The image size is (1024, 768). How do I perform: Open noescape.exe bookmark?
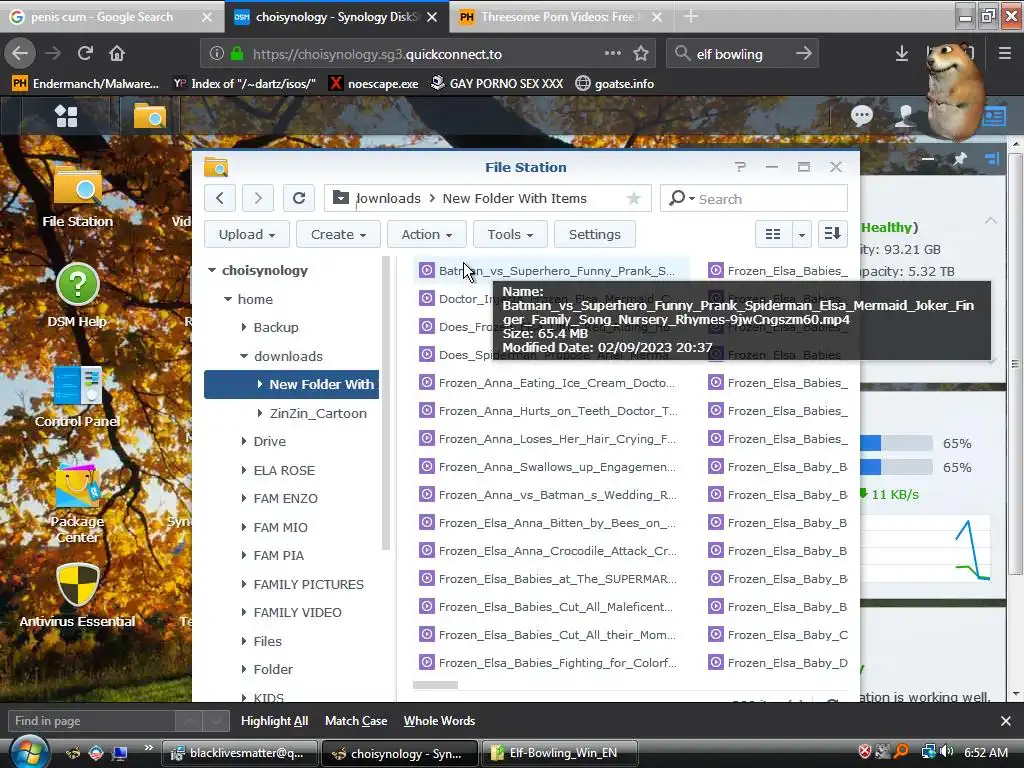[374, 84]
